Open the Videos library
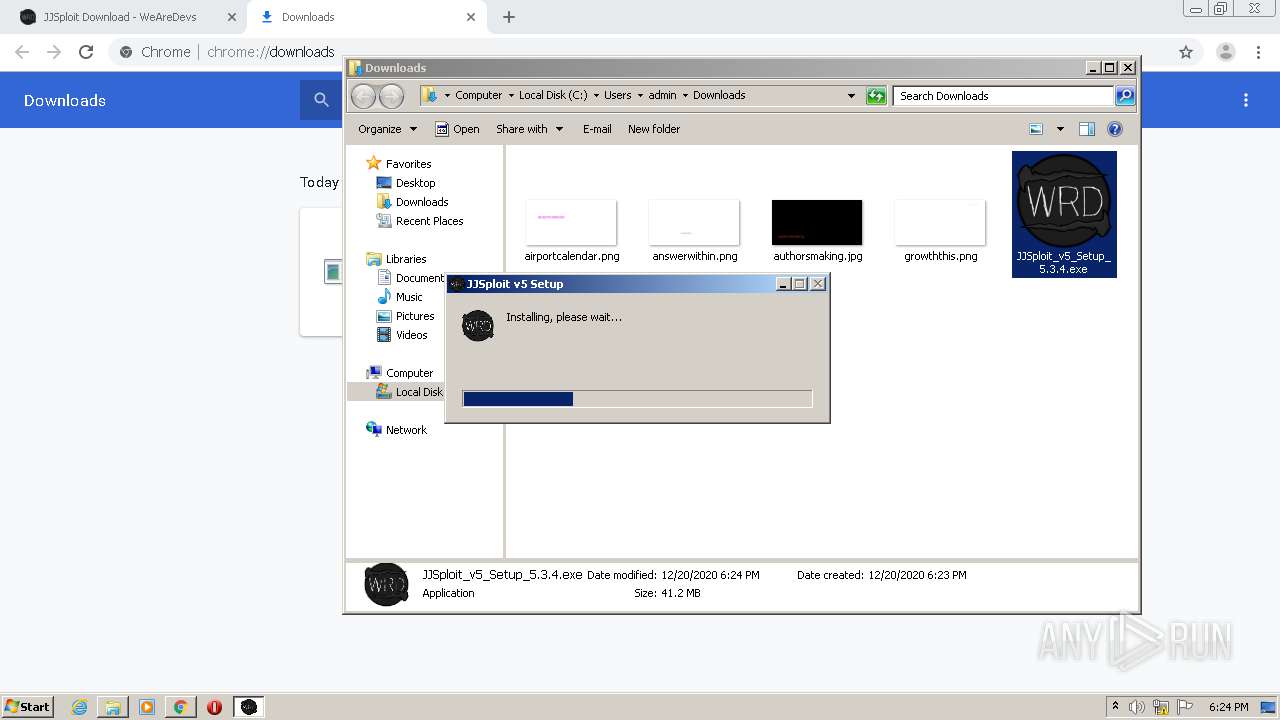 (402, 335)
